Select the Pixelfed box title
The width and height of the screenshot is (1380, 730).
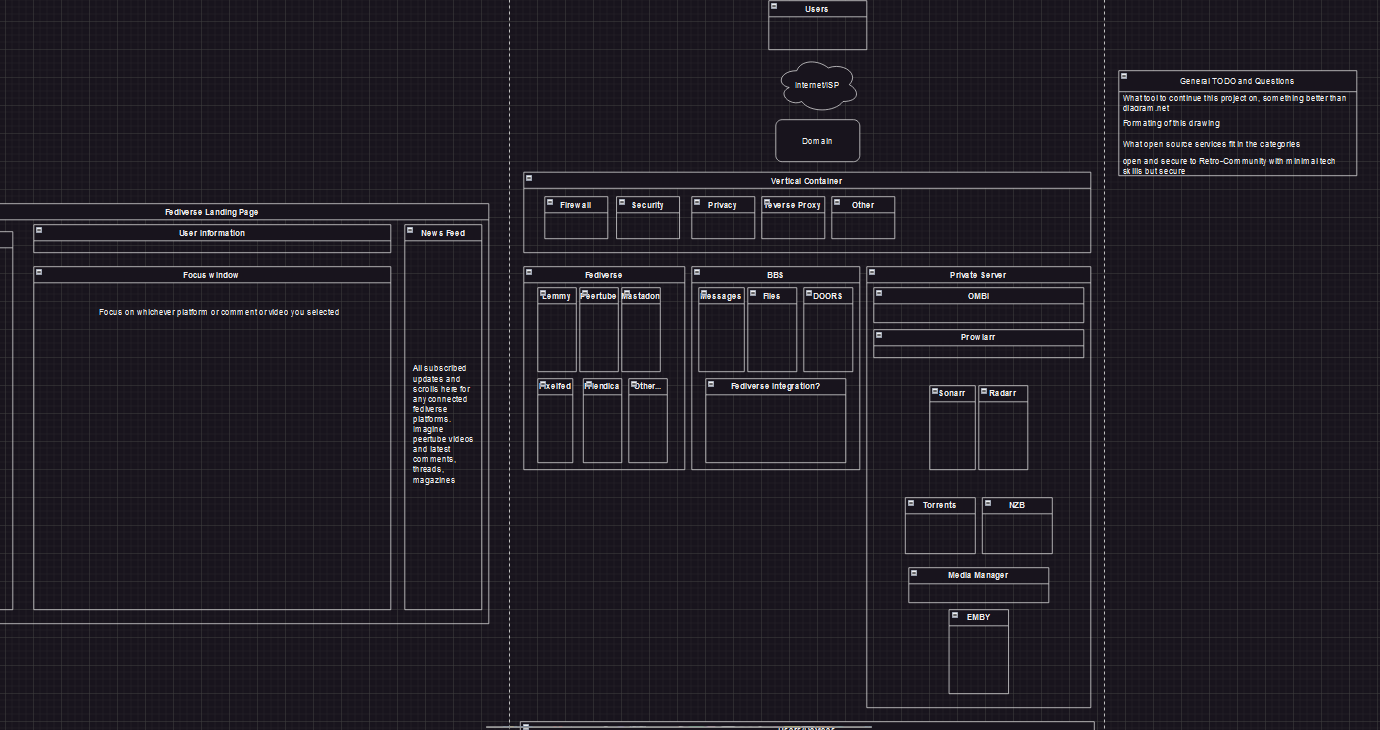point(555,386)
